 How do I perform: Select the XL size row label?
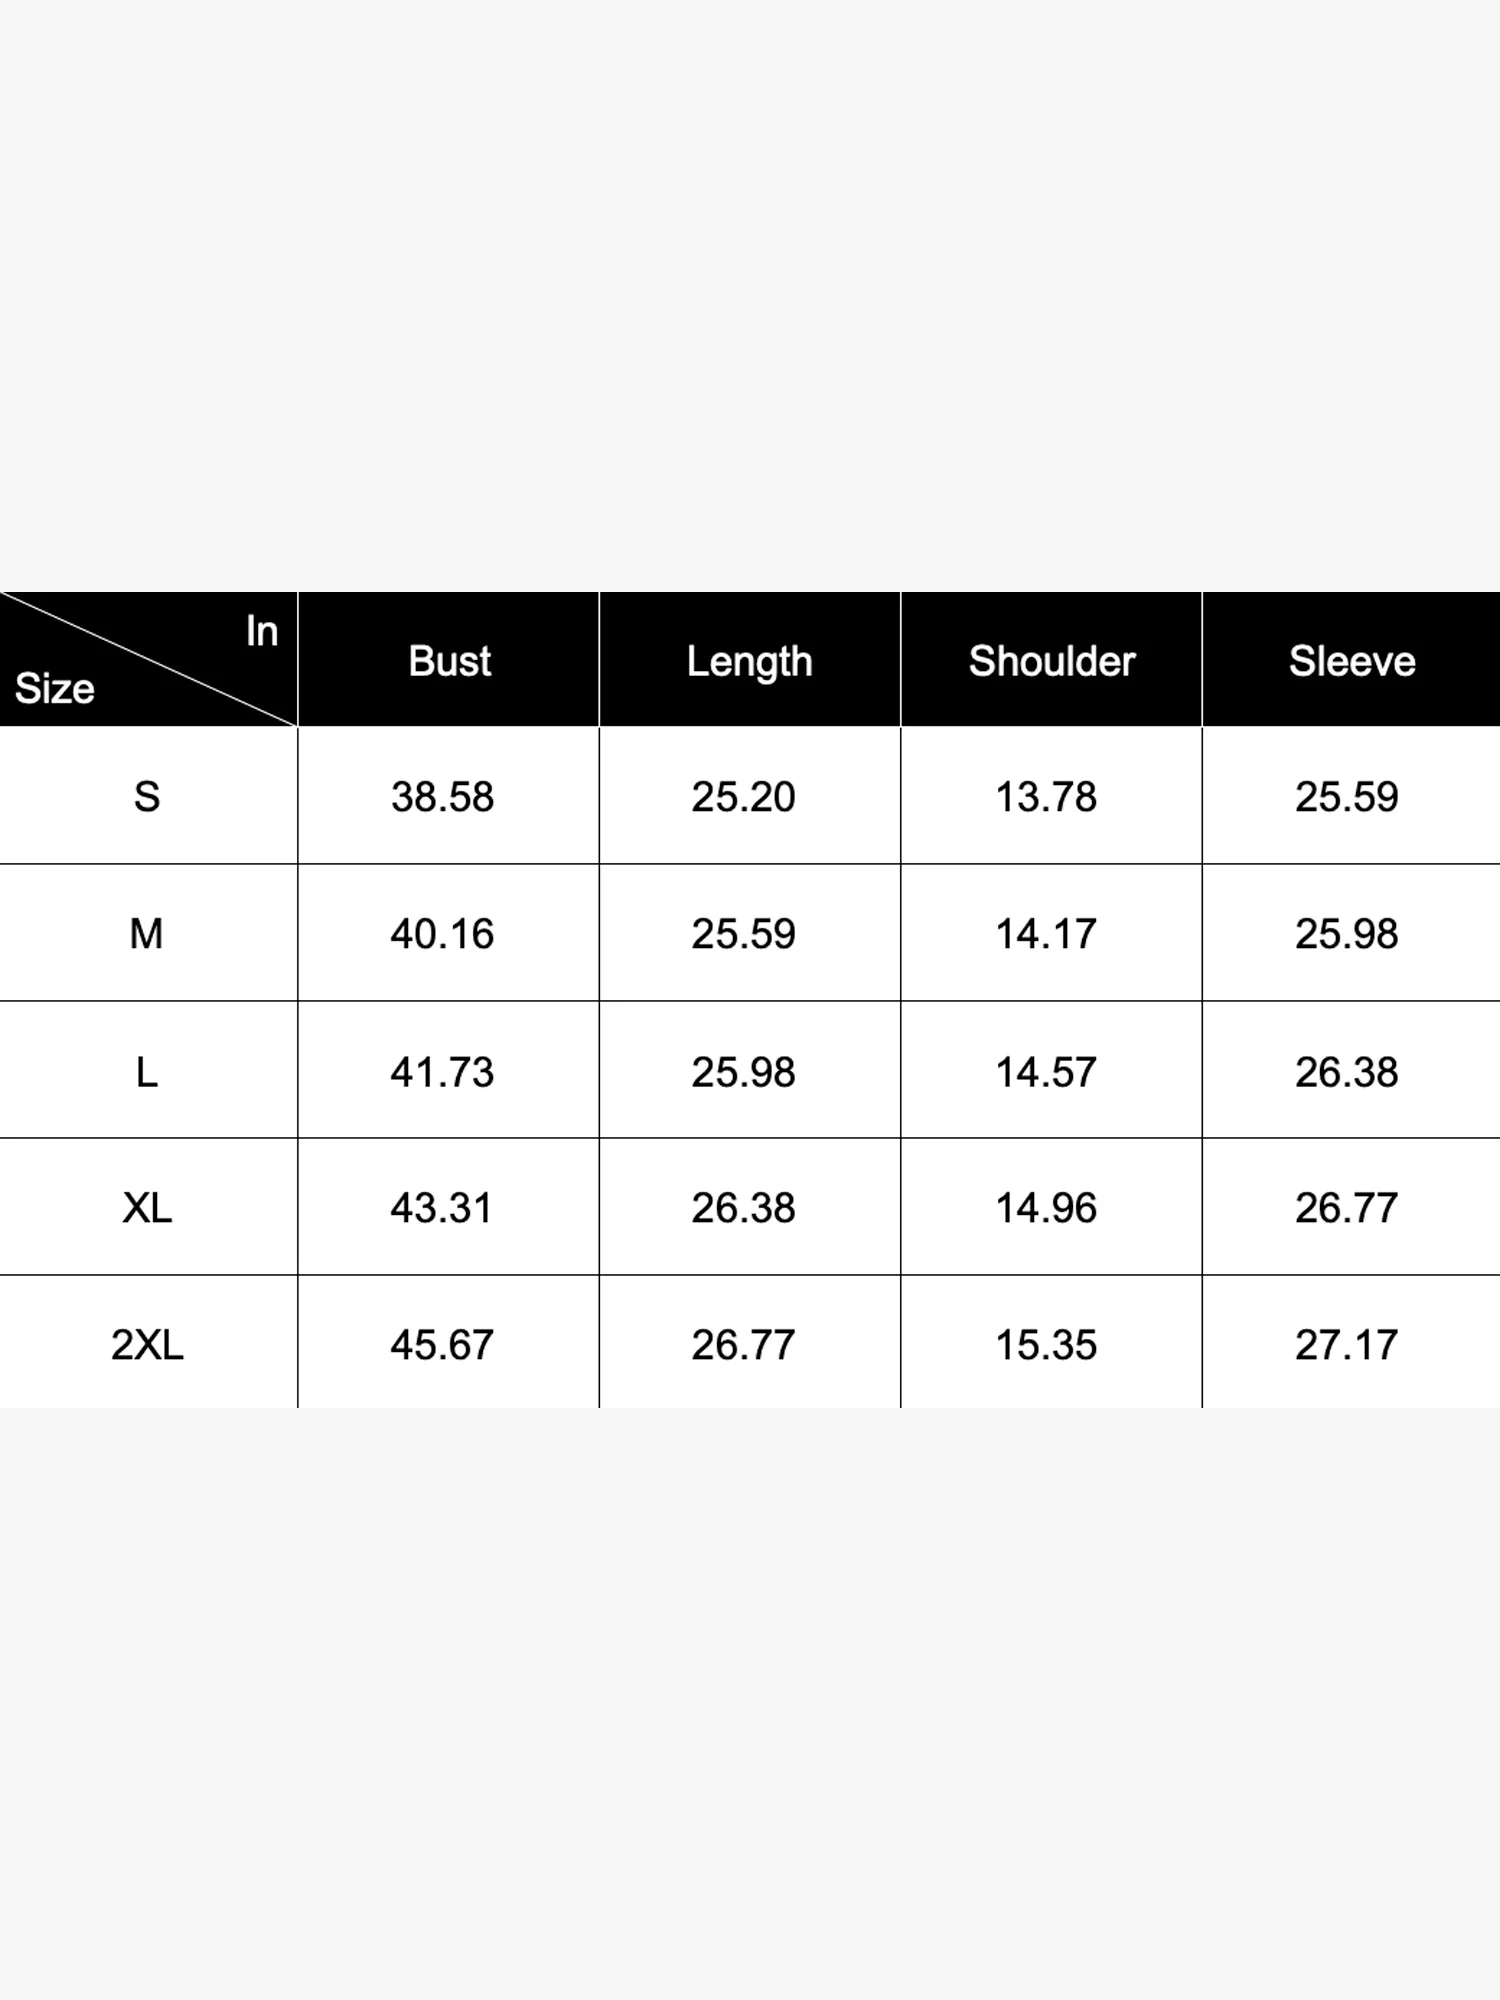point(147,1208)
